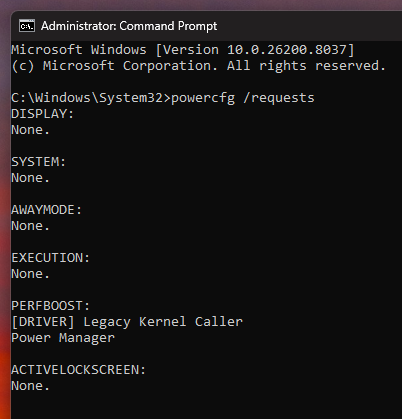Image resolution: width=402 pixels, height=419 pixels.
Task: Open the Command Prompt title bar icon menu
Action: (27, 26)
